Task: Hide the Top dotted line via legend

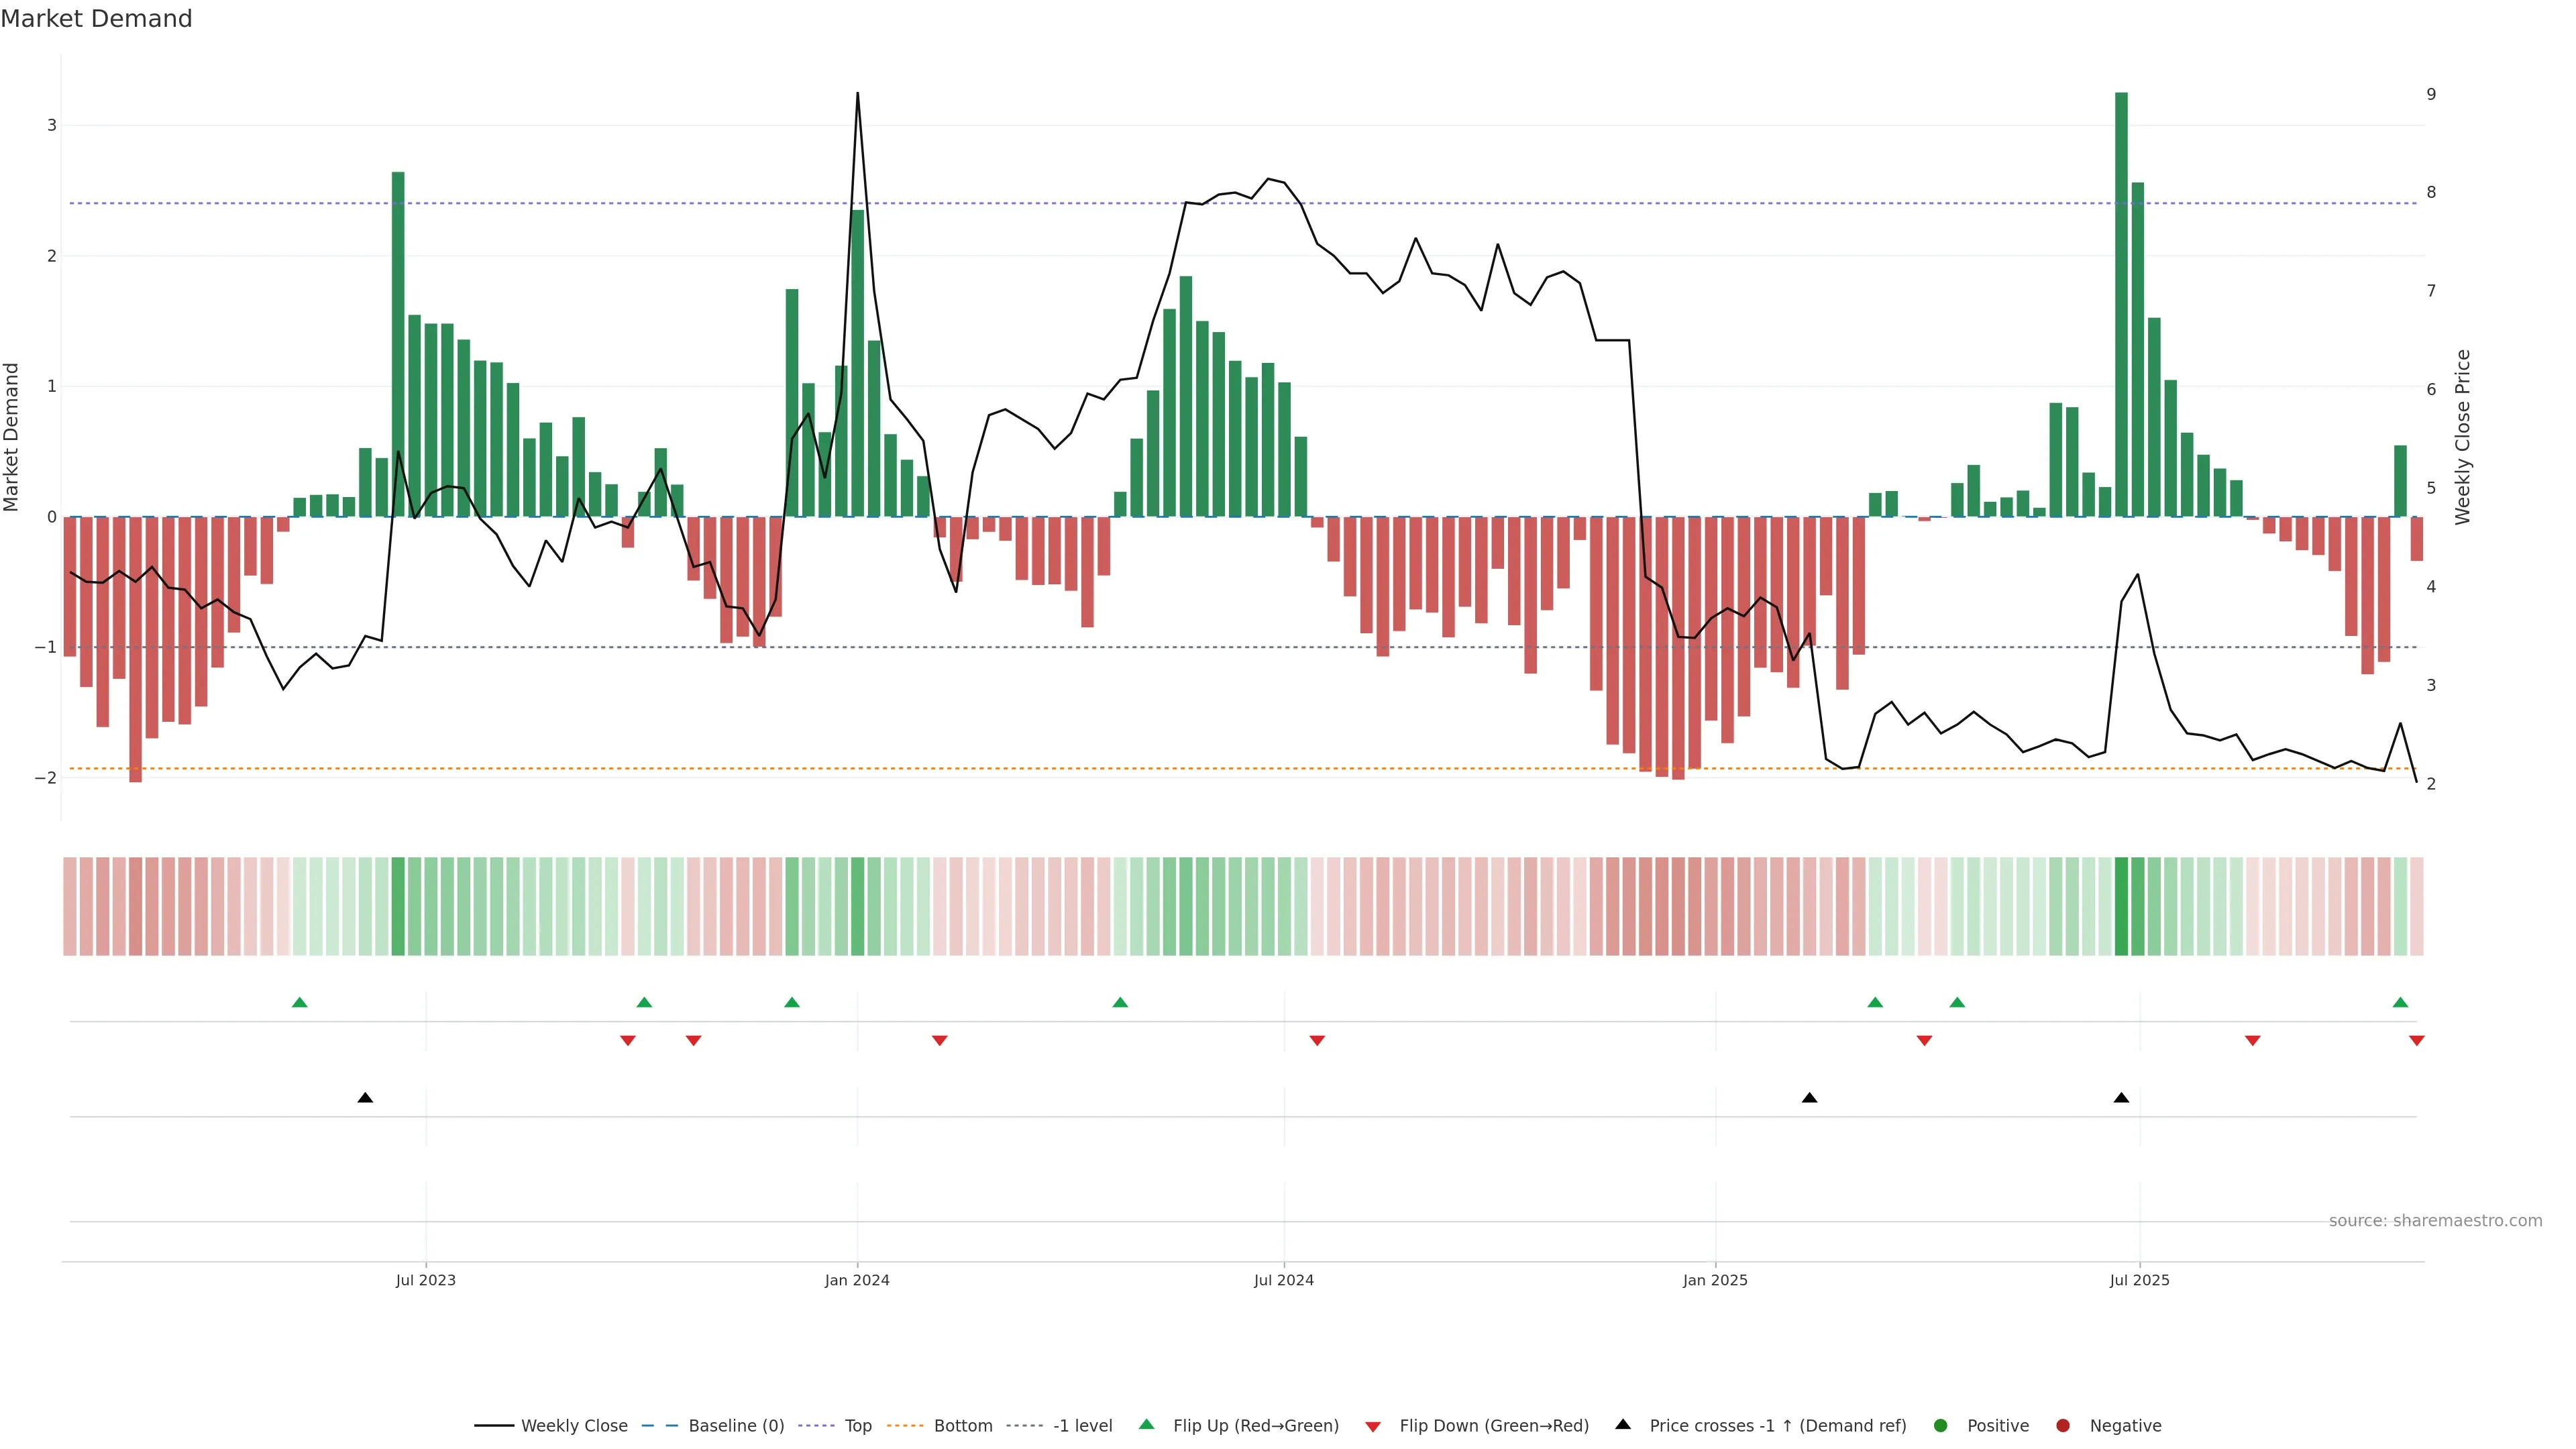Action: click(857, 1426)
